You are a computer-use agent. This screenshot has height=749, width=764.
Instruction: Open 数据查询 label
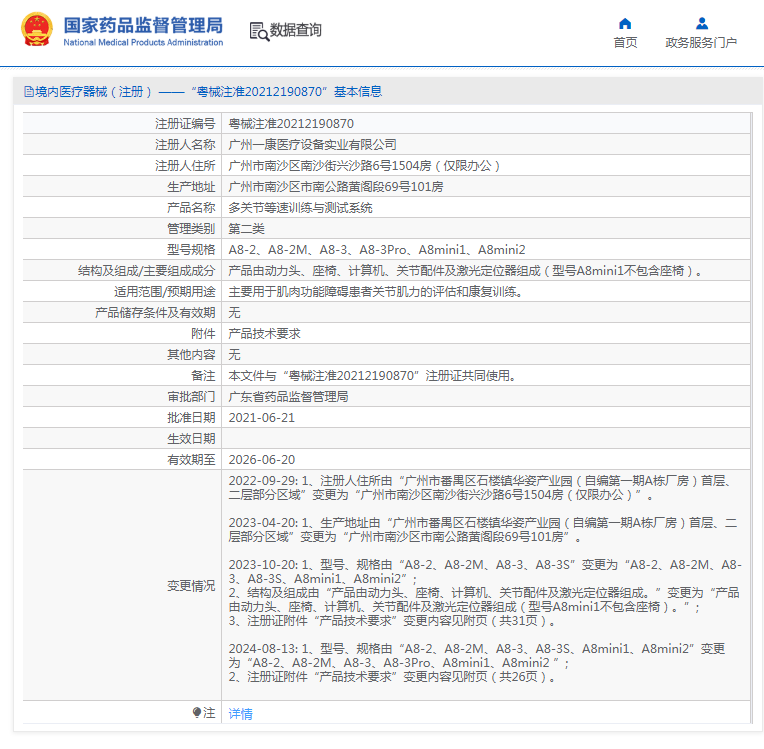coord(295,30)
